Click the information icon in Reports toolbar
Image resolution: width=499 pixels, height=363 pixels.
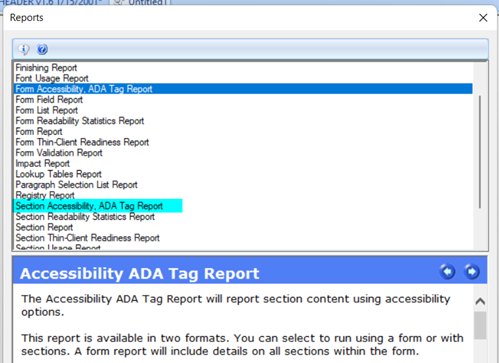tap(24, 49)
